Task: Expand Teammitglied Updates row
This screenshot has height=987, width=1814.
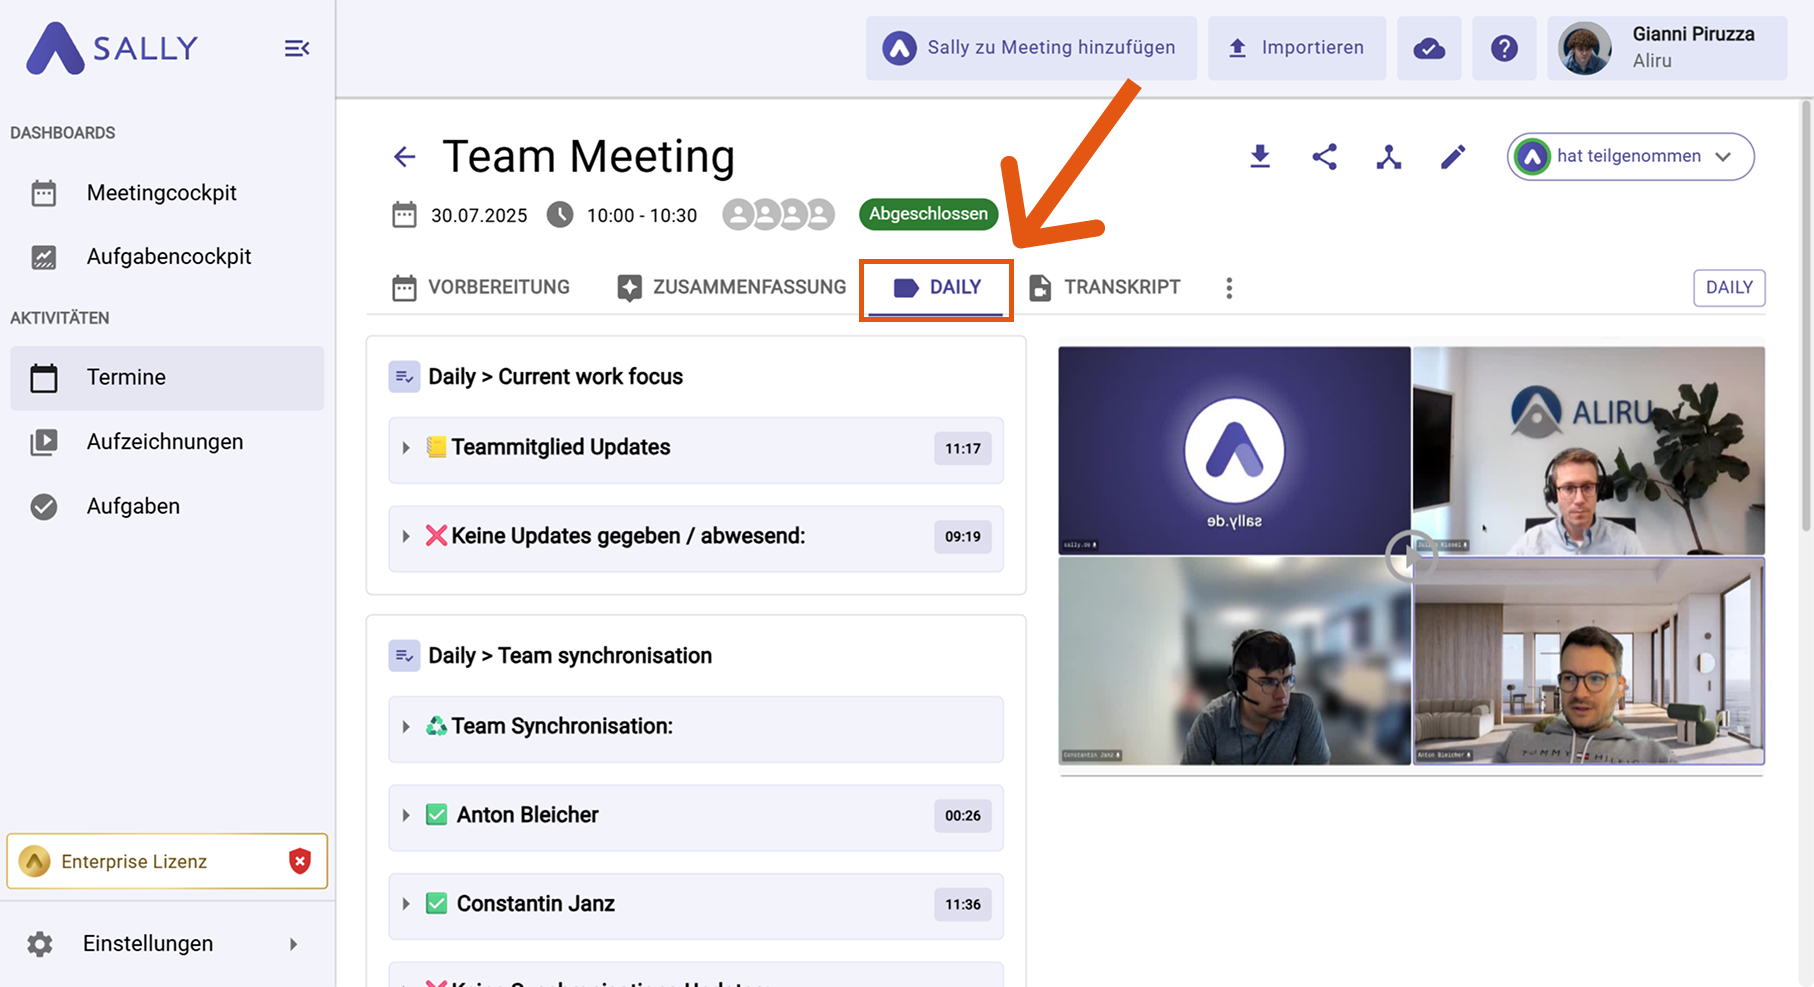Action: [696, 450]
